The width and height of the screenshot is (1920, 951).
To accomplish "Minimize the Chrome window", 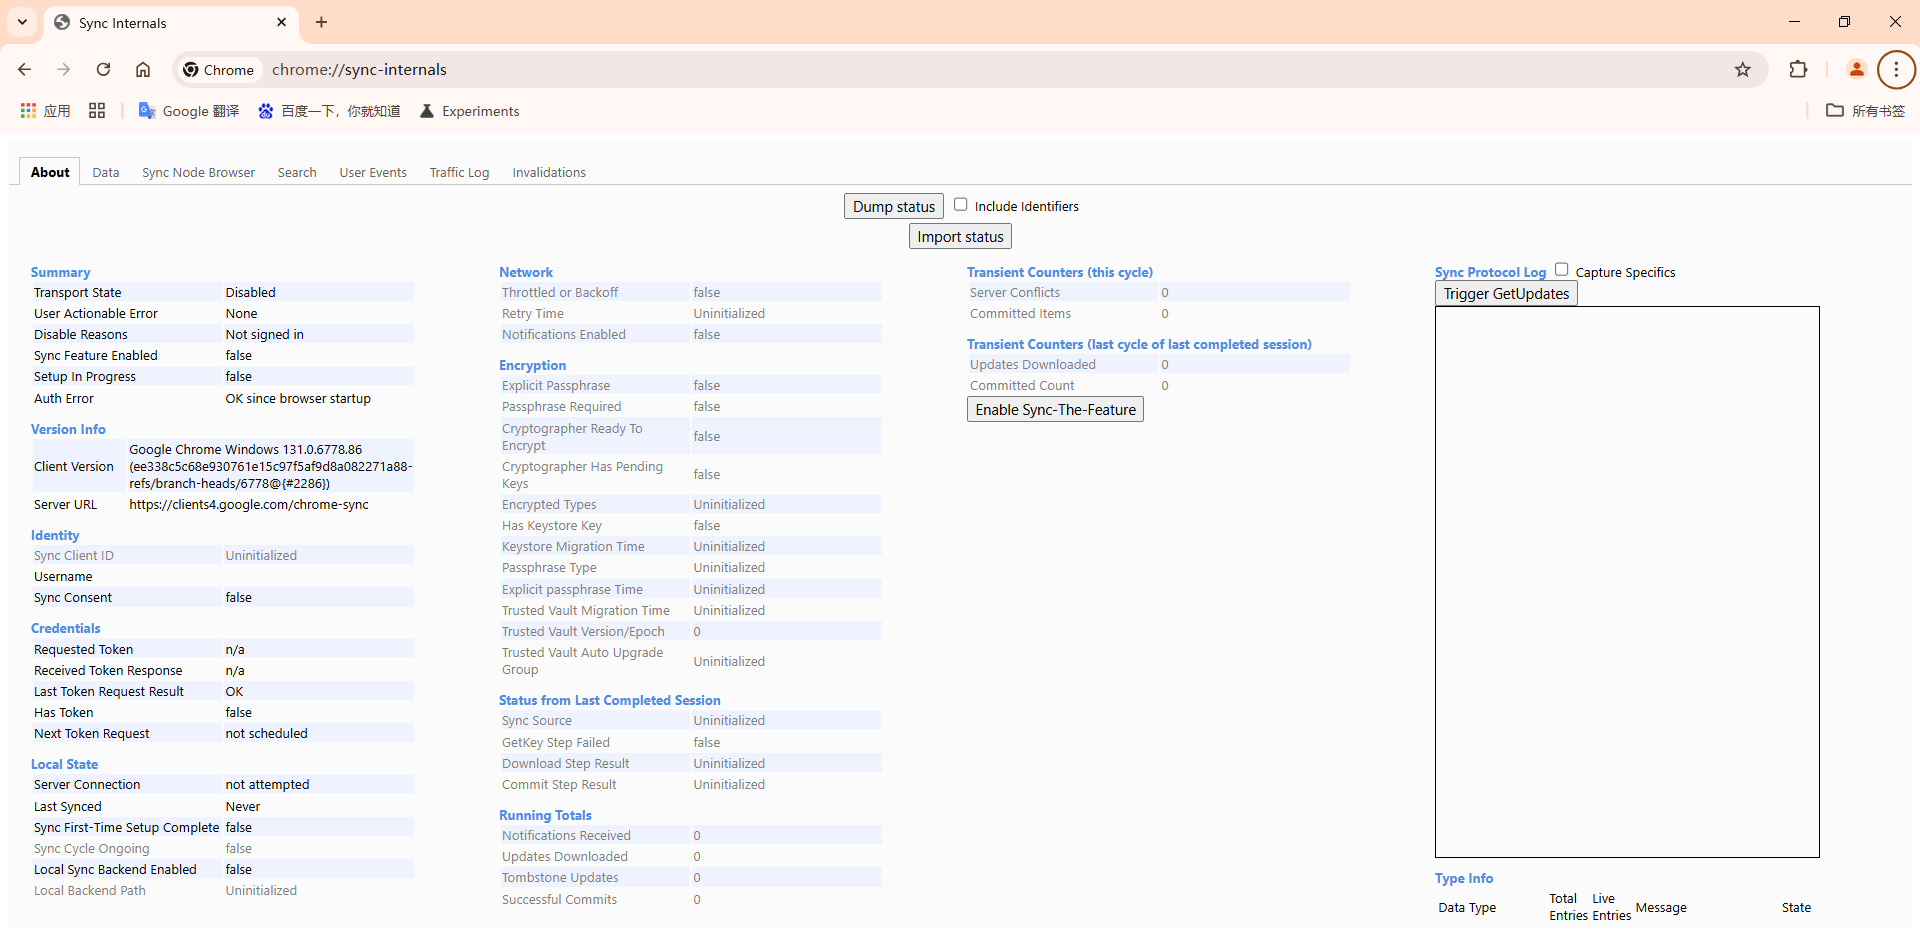I will (1794, 21).
